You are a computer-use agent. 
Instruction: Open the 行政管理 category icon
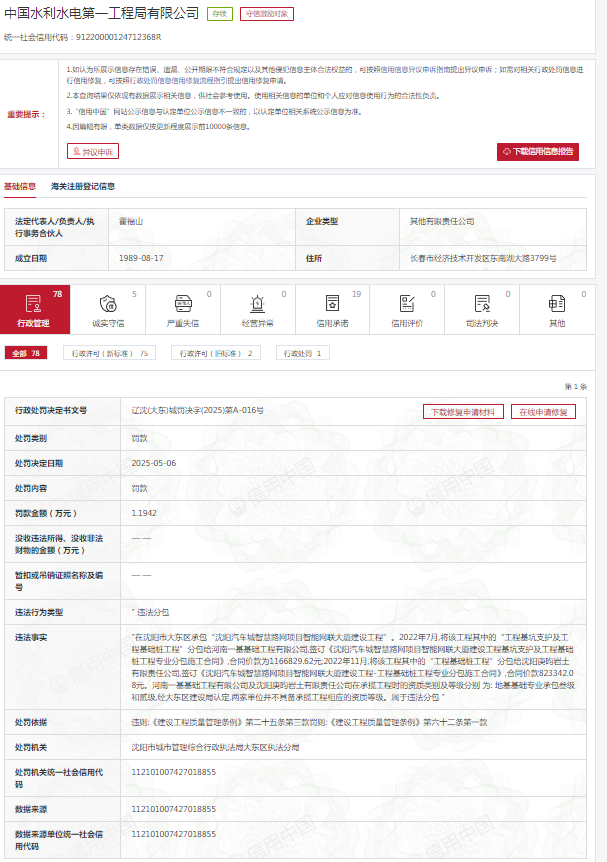(x=34, y=303)
